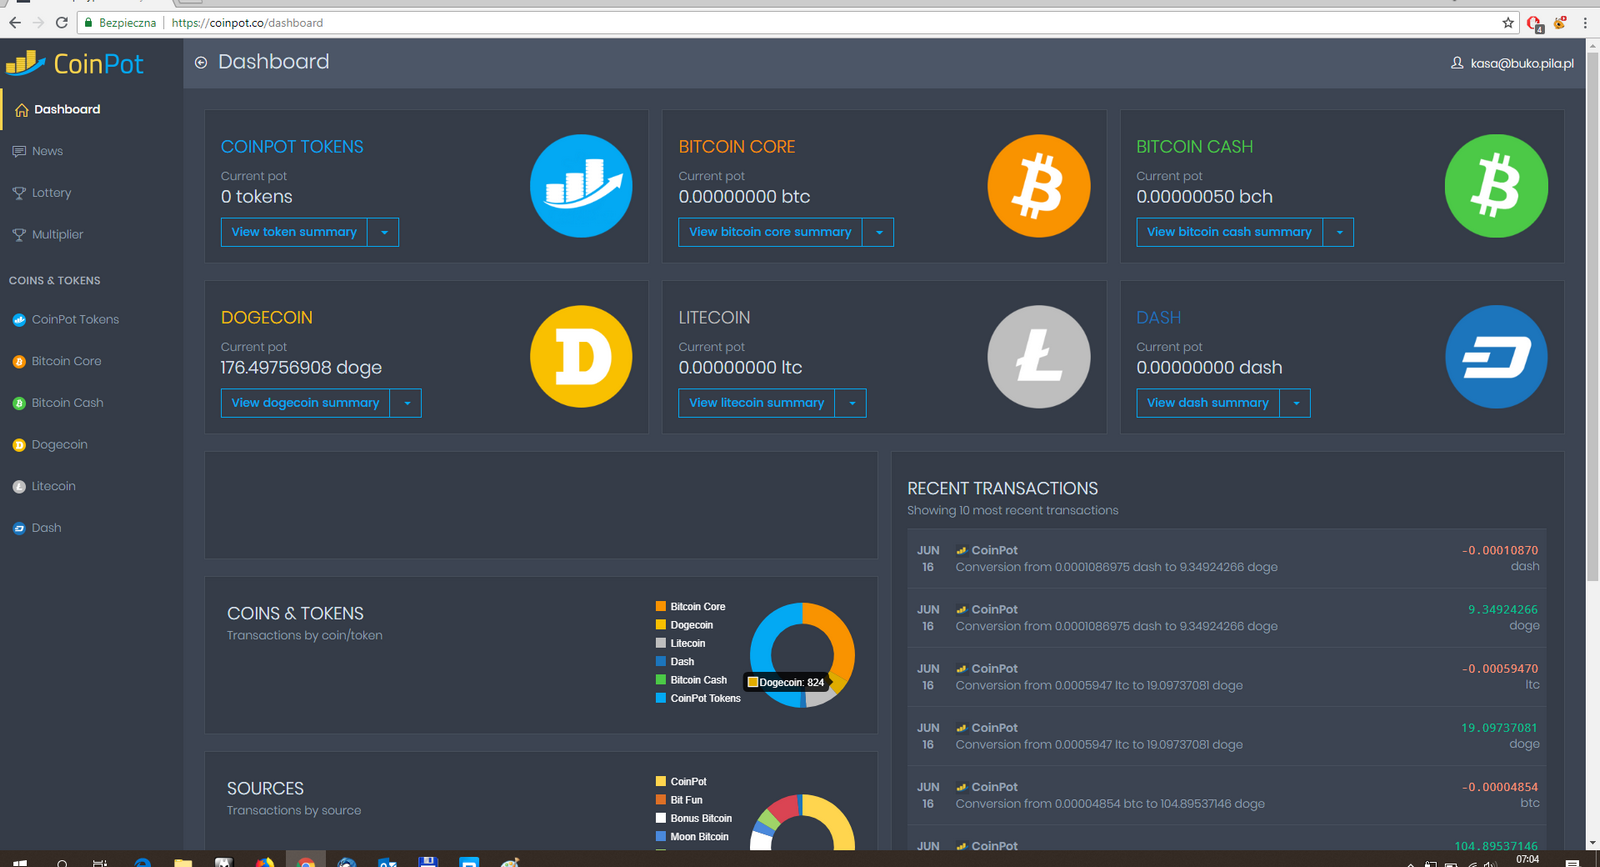Click the 0.00000050 bch balance
Screen dimensions: 1600x867
point(1204,197)
